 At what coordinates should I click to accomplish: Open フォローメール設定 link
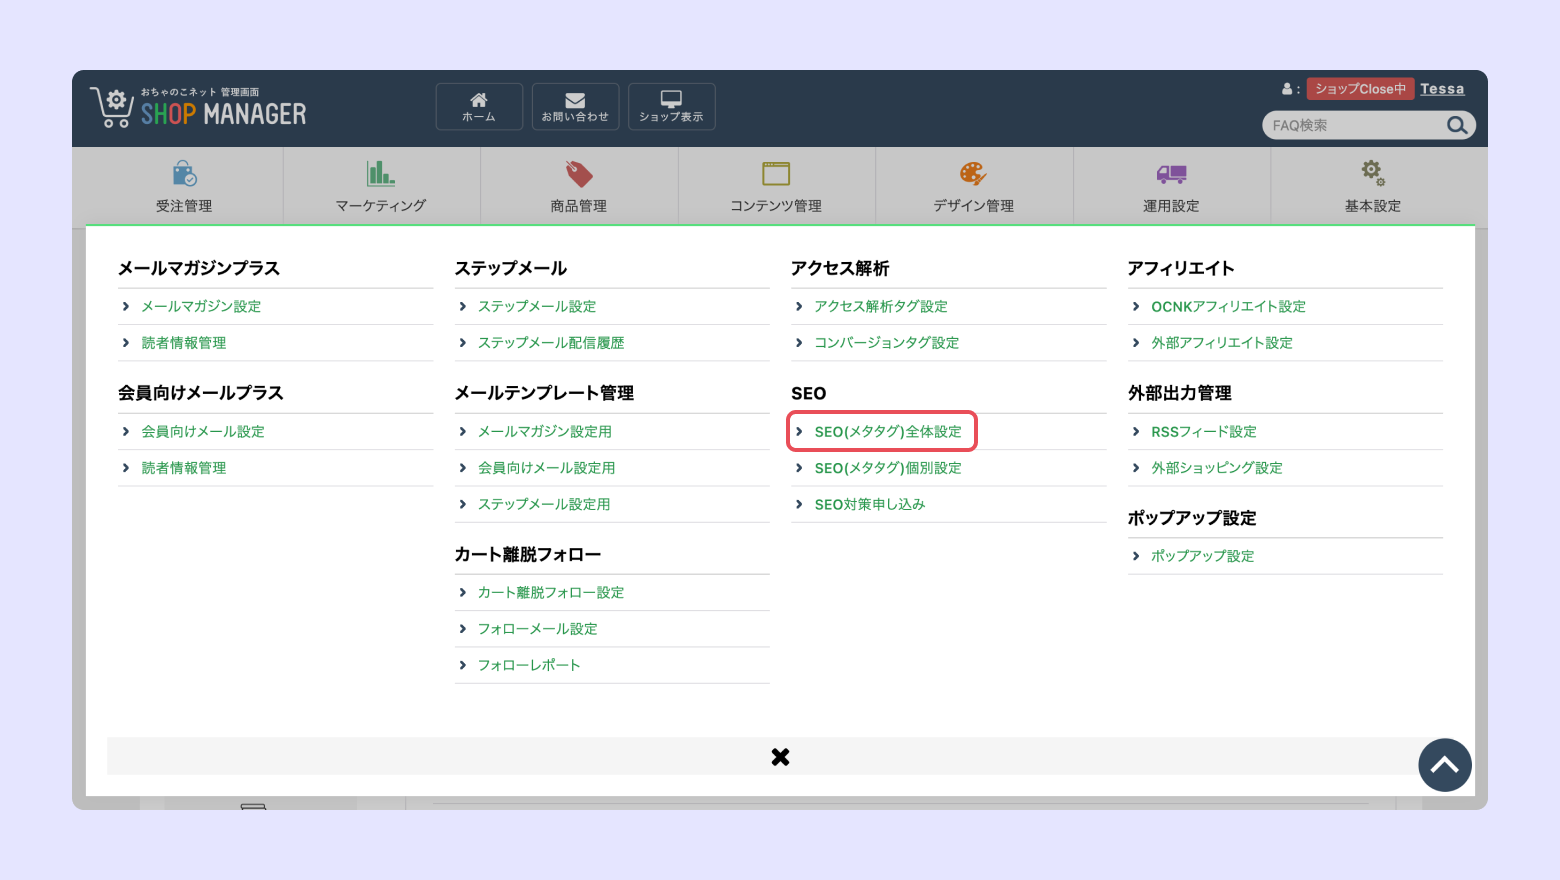pyautogui.click(x=538, y=629)
